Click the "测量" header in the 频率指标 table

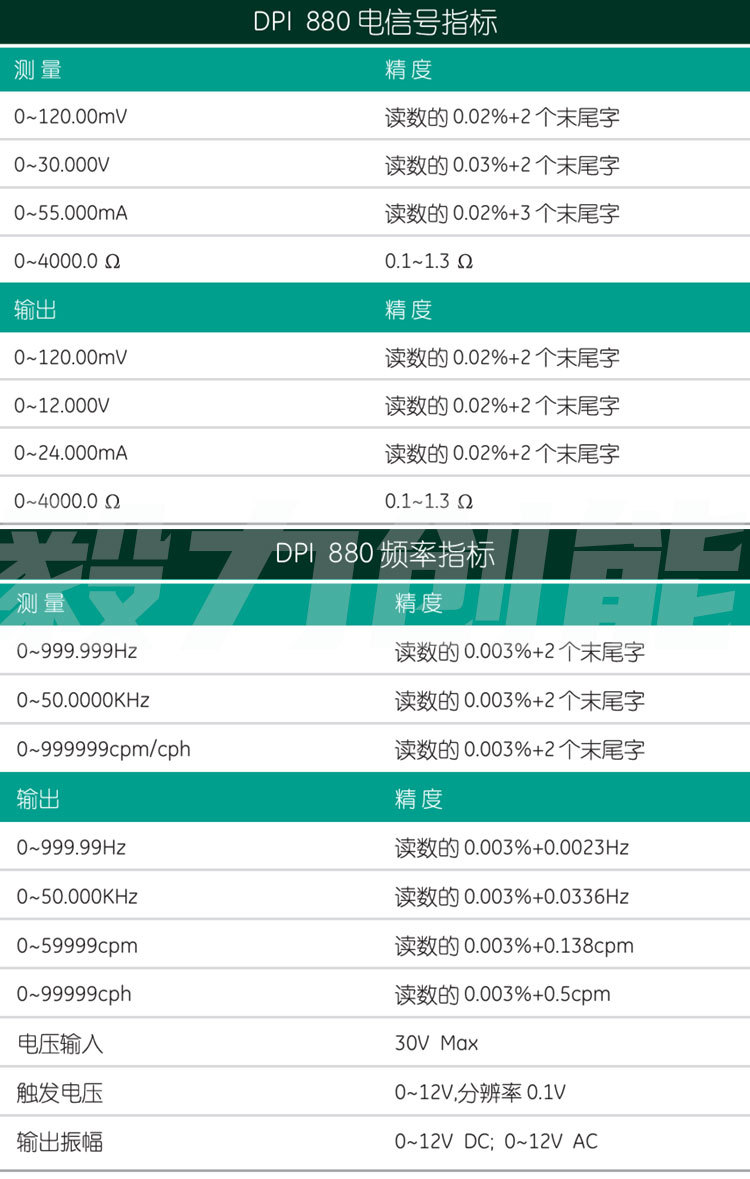41,603
